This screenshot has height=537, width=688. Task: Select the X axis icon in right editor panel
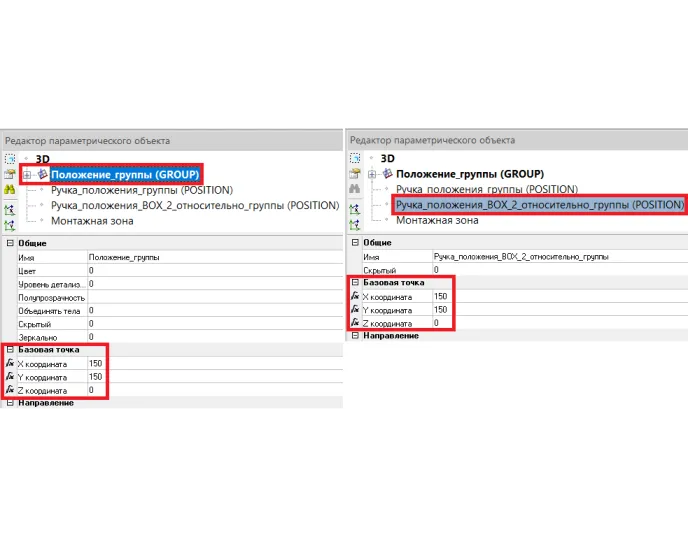[x=355, y=209]
